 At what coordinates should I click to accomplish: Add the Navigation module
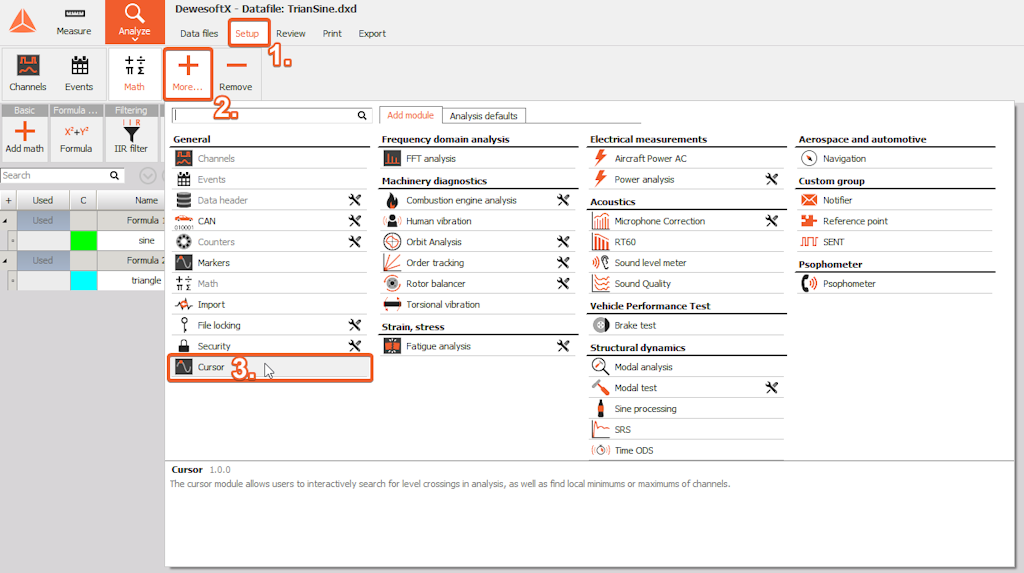click(895, 159)
